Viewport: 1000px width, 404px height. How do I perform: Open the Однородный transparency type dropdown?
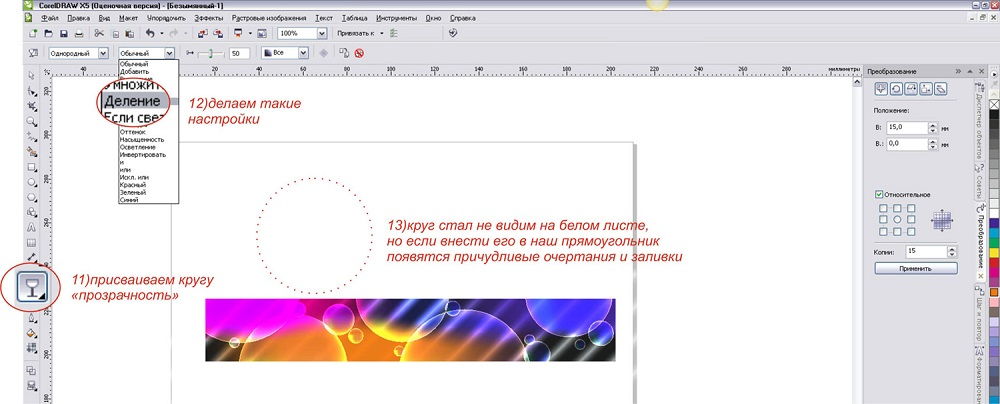pos(103,54)
